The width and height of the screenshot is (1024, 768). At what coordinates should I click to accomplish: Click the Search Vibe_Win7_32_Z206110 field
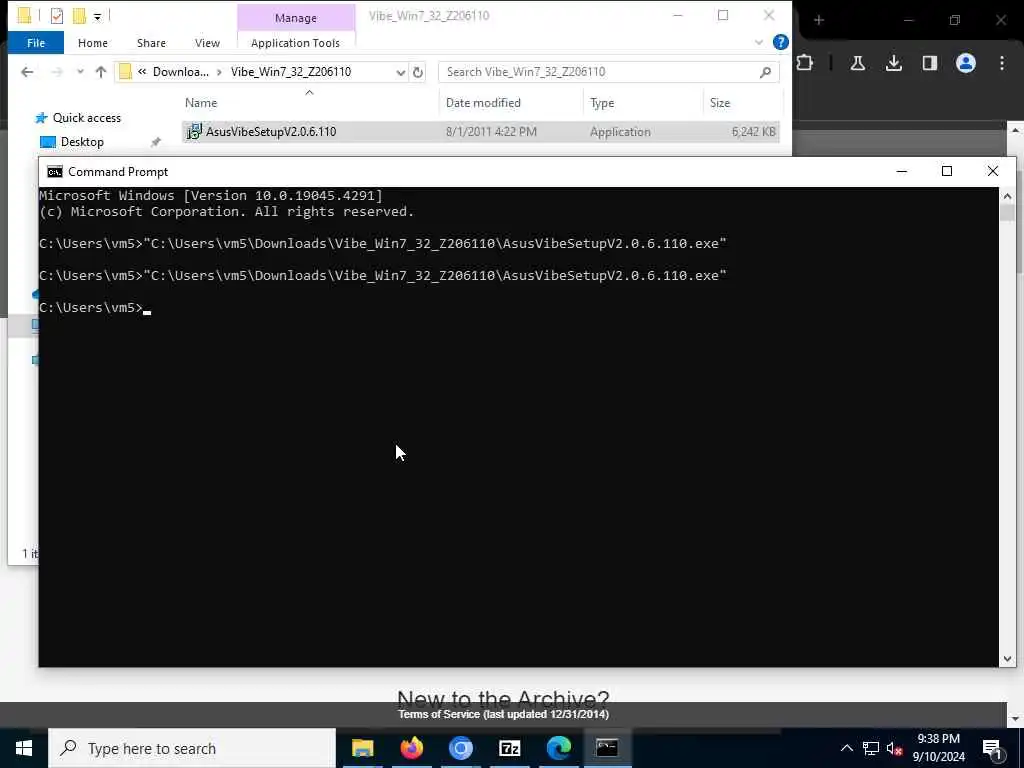(x=609, y=72)
